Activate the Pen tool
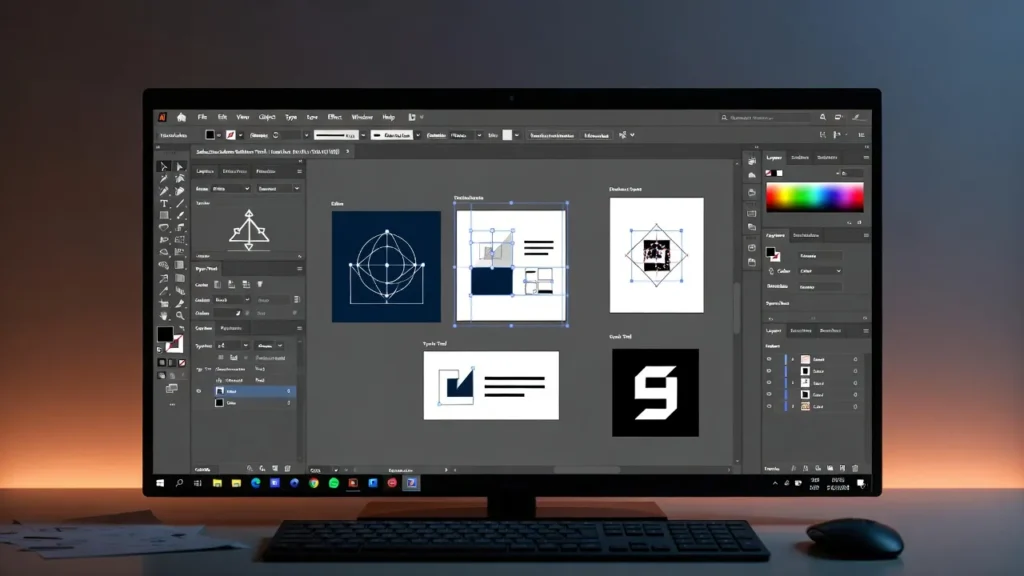This screenshot has width=1024, height=576. [165, 177]
